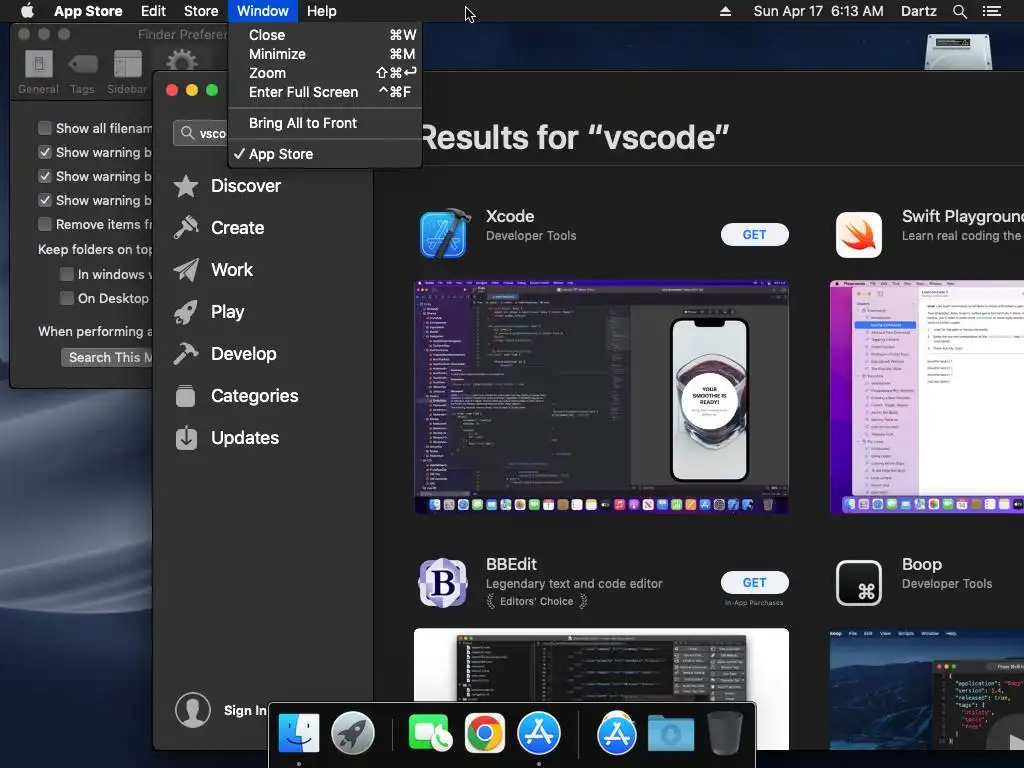
Task: Open the Help menu
Action: click(x=322, y=11)
